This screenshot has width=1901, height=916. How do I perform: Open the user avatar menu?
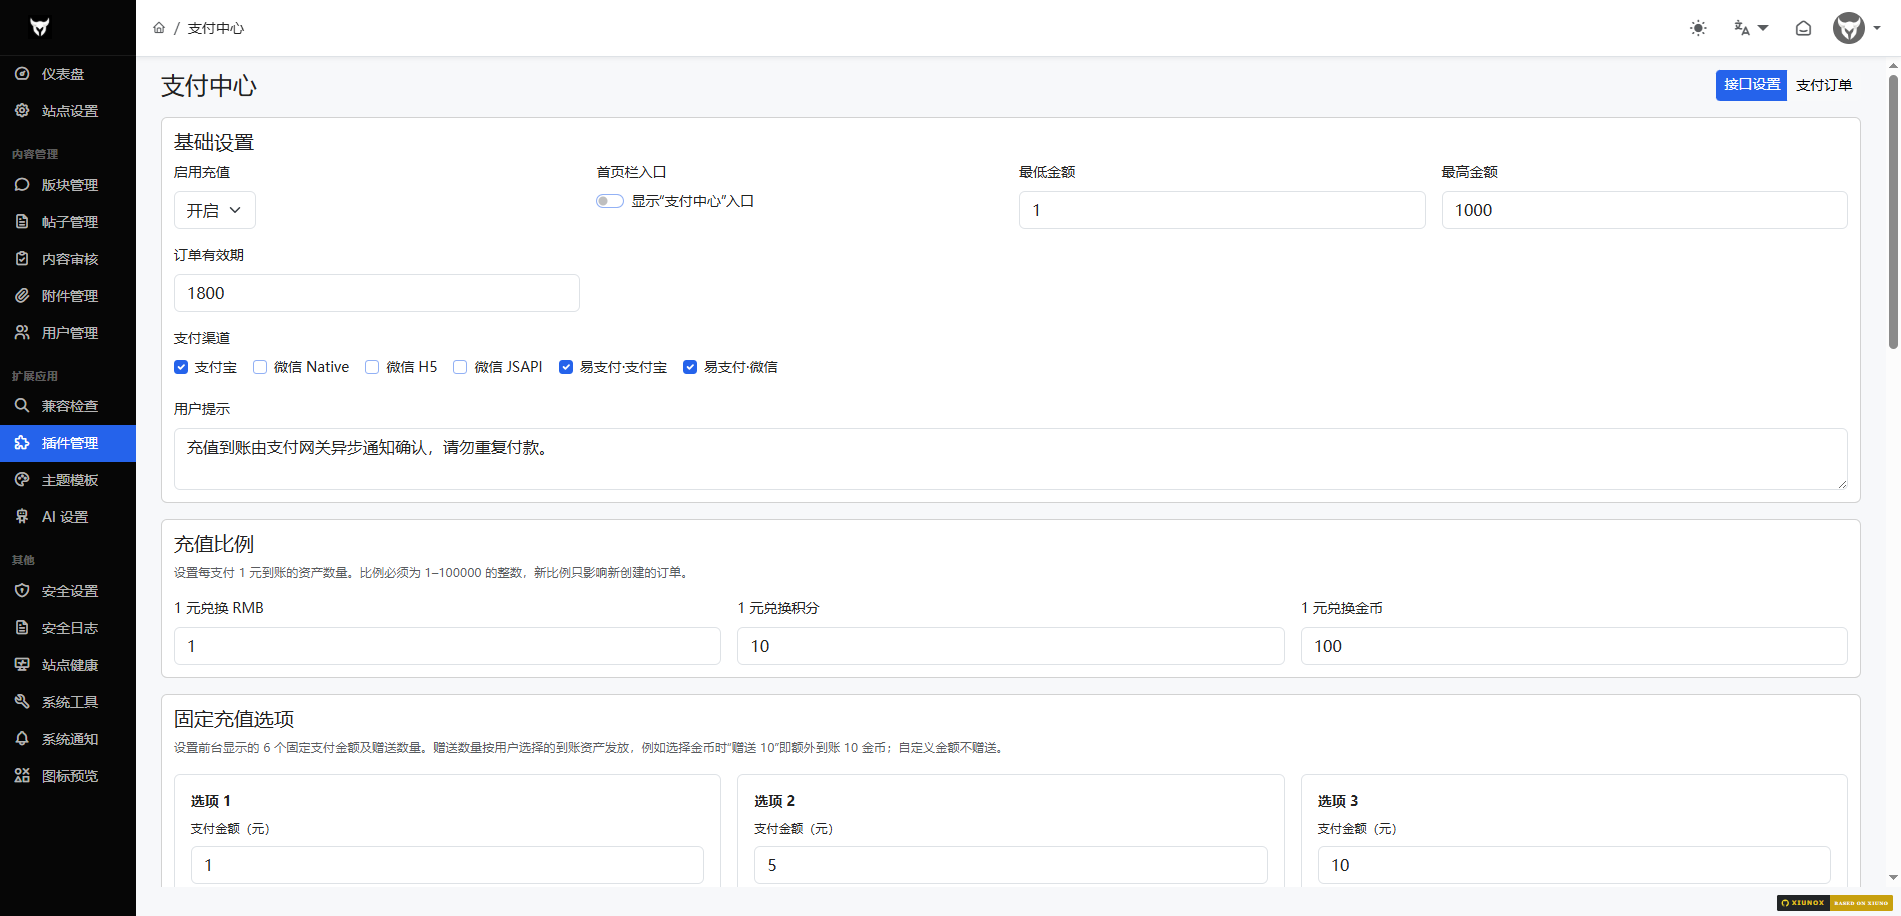(x=1857, y=28)
